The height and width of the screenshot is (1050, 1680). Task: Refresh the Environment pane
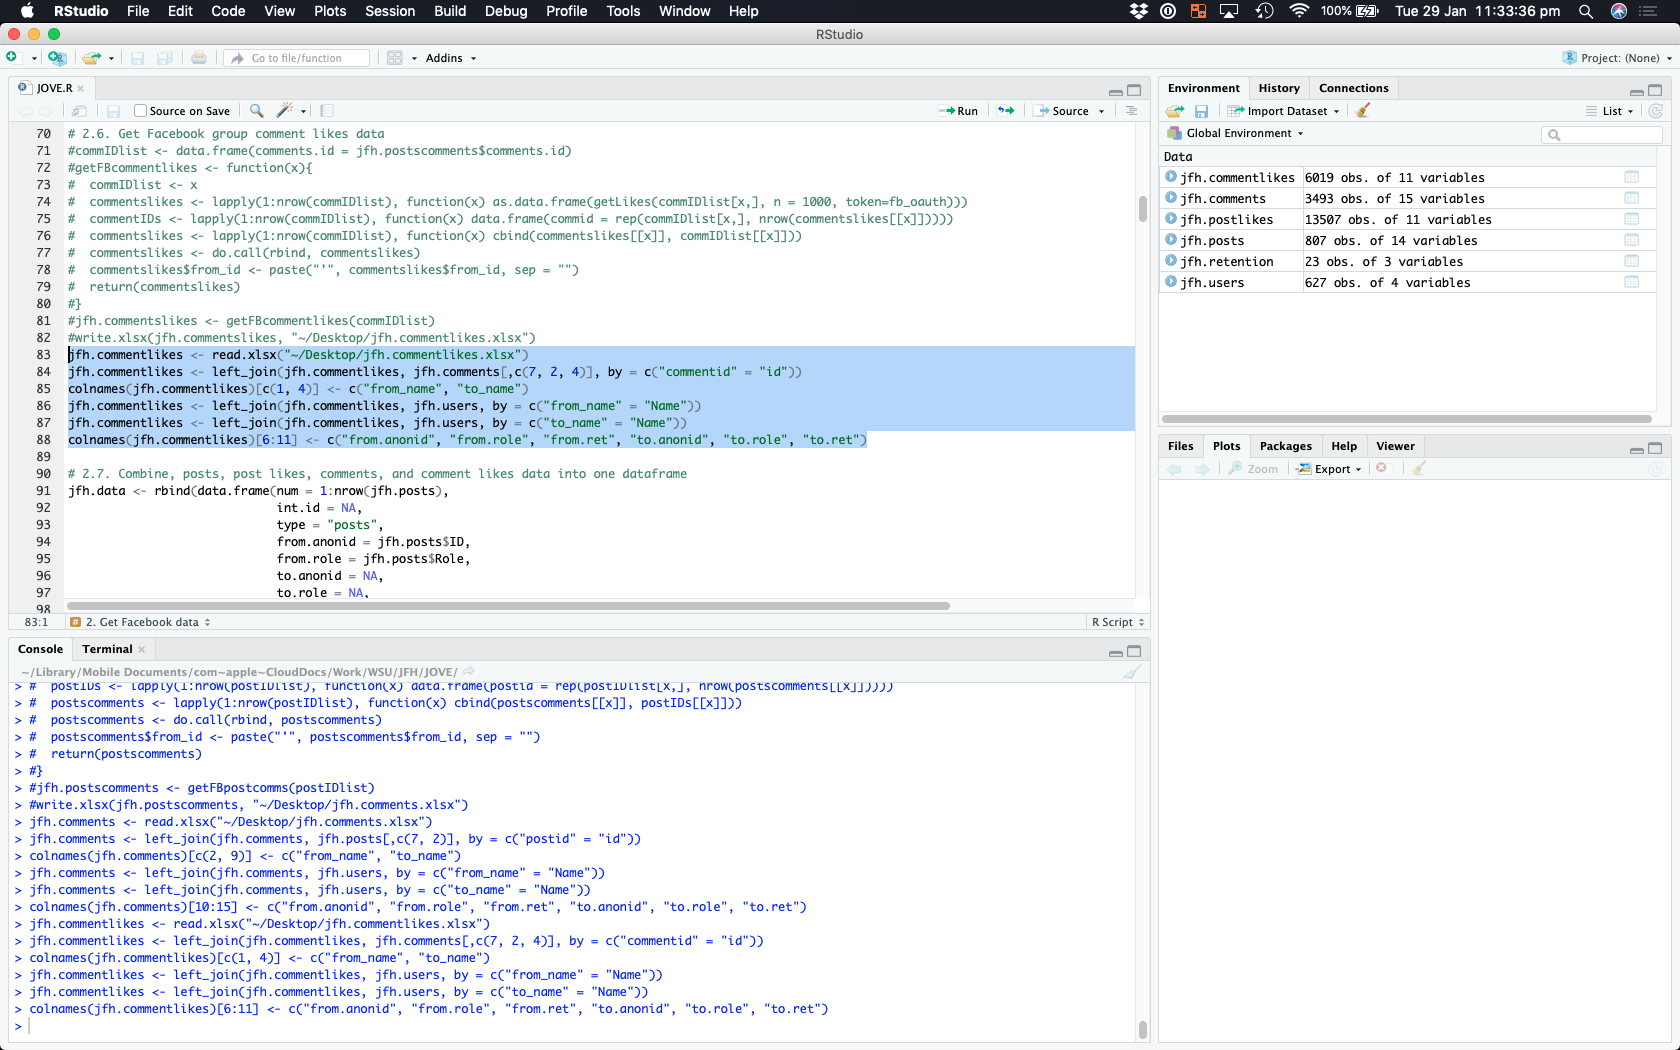(x=1656, y=111)
